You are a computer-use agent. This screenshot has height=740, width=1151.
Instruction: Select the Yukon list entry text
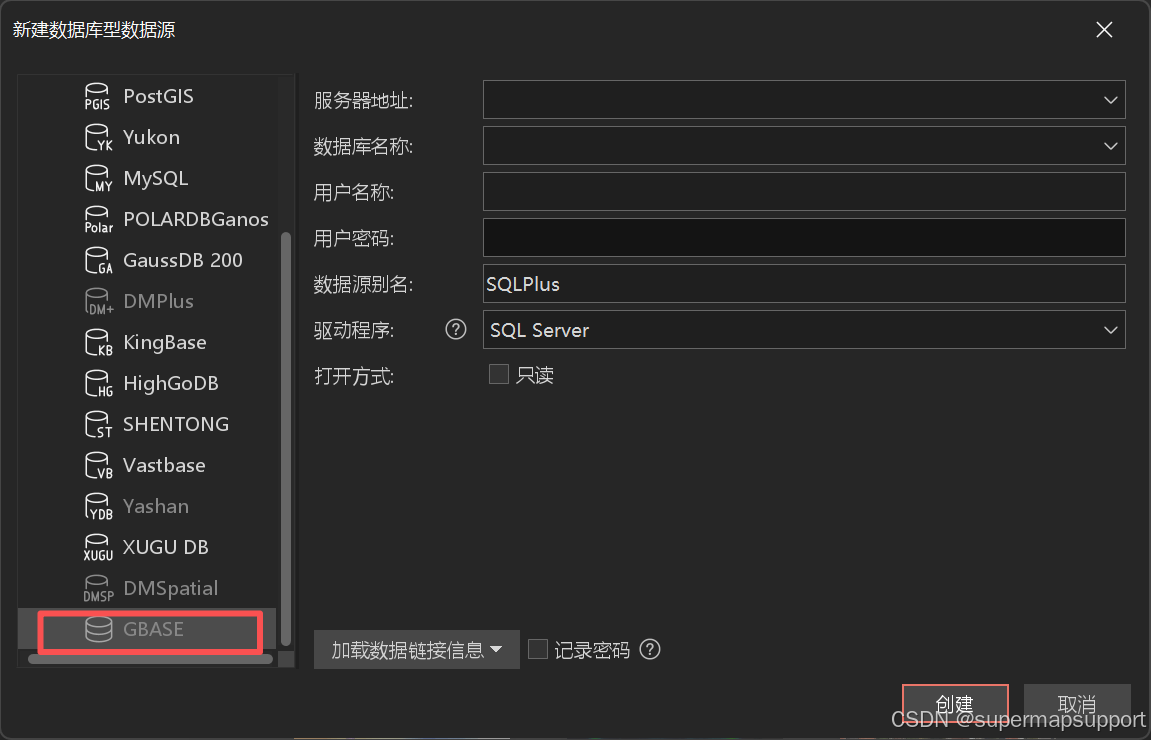[x=151, y=137]
